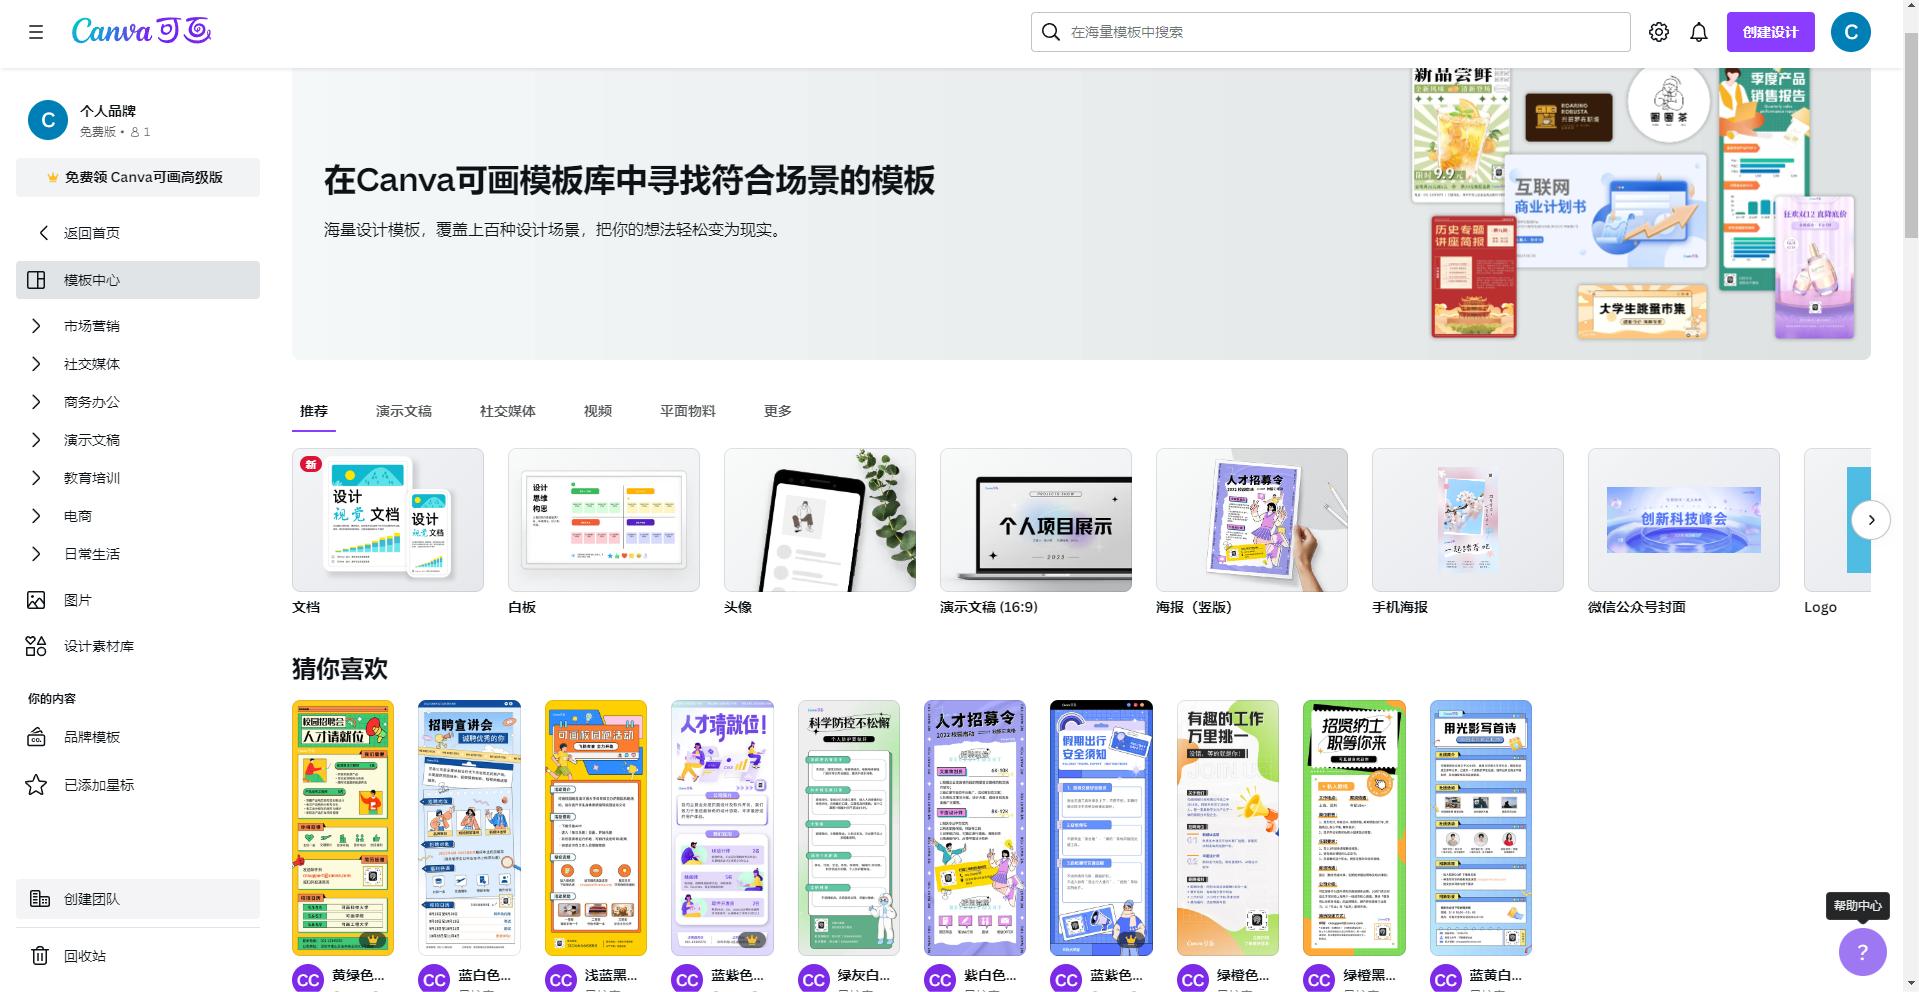Screen dimensions: 1919x992
Task: Open the settings gear
Action: click(x=1659, y=31)
